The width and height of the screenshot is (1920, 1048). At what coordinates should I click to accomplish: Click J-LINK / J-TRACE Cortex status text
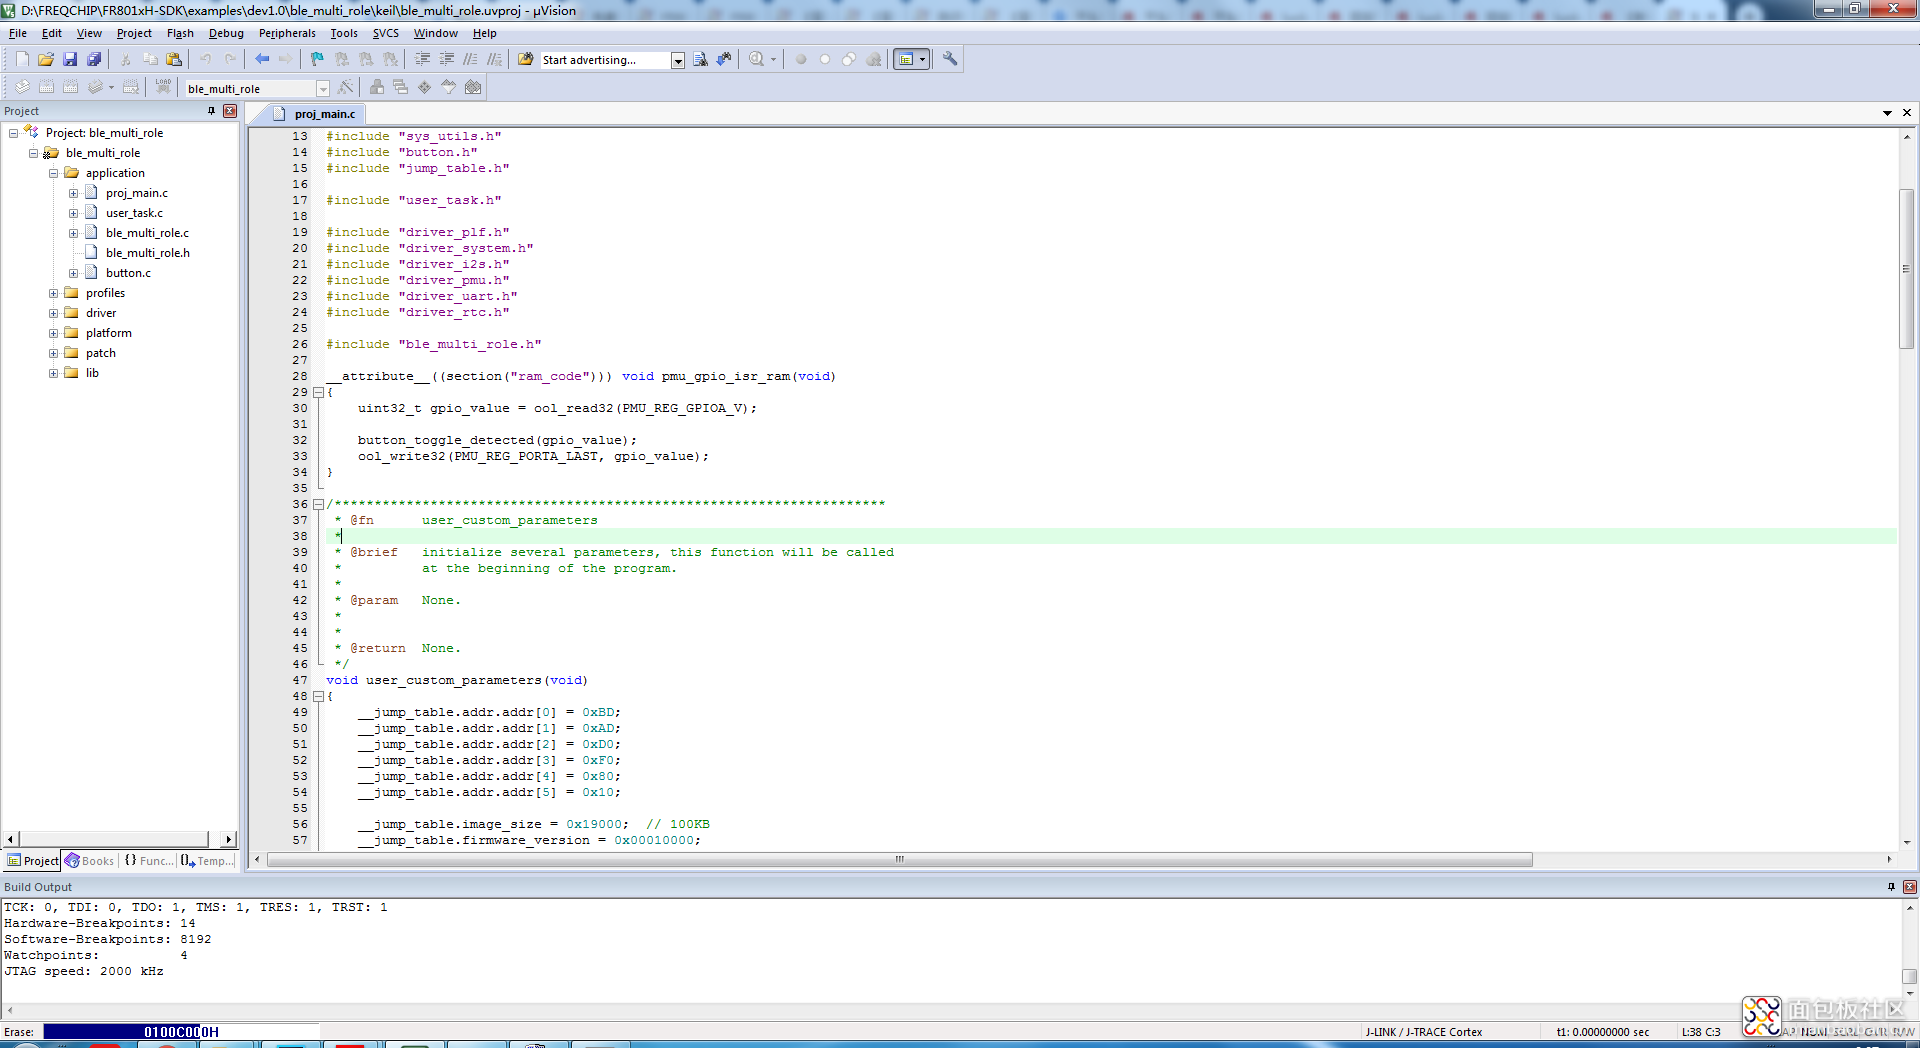(x=1425, y=1032)
